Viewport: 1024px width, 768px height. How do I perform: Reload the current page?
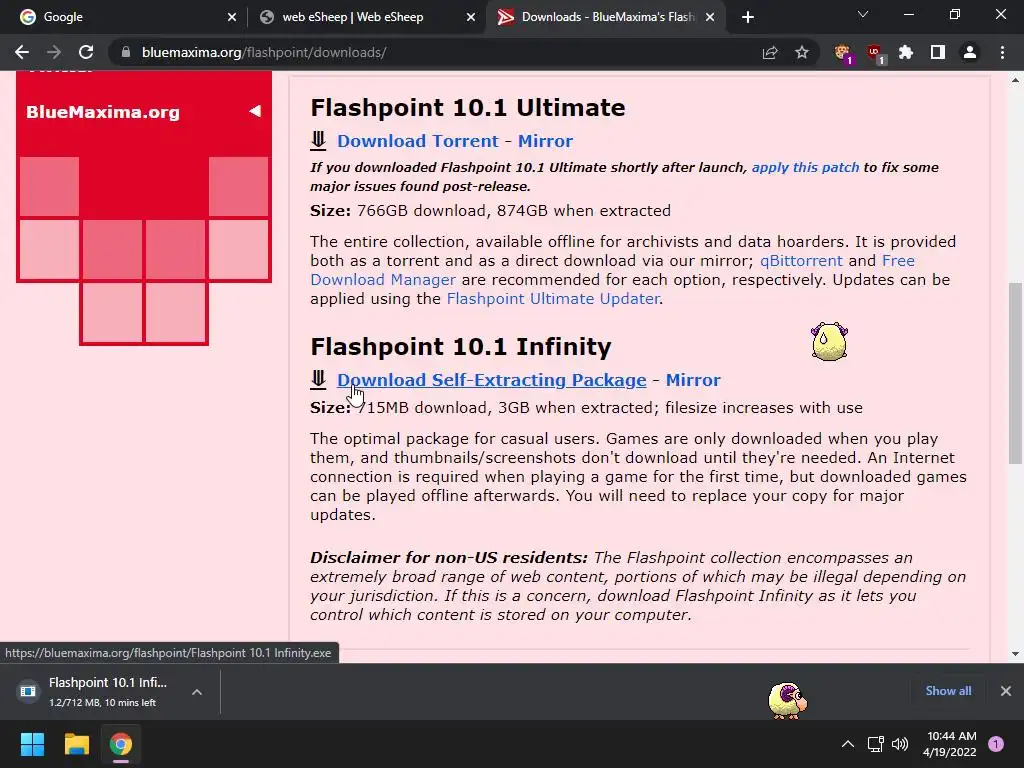coord(86,52)
